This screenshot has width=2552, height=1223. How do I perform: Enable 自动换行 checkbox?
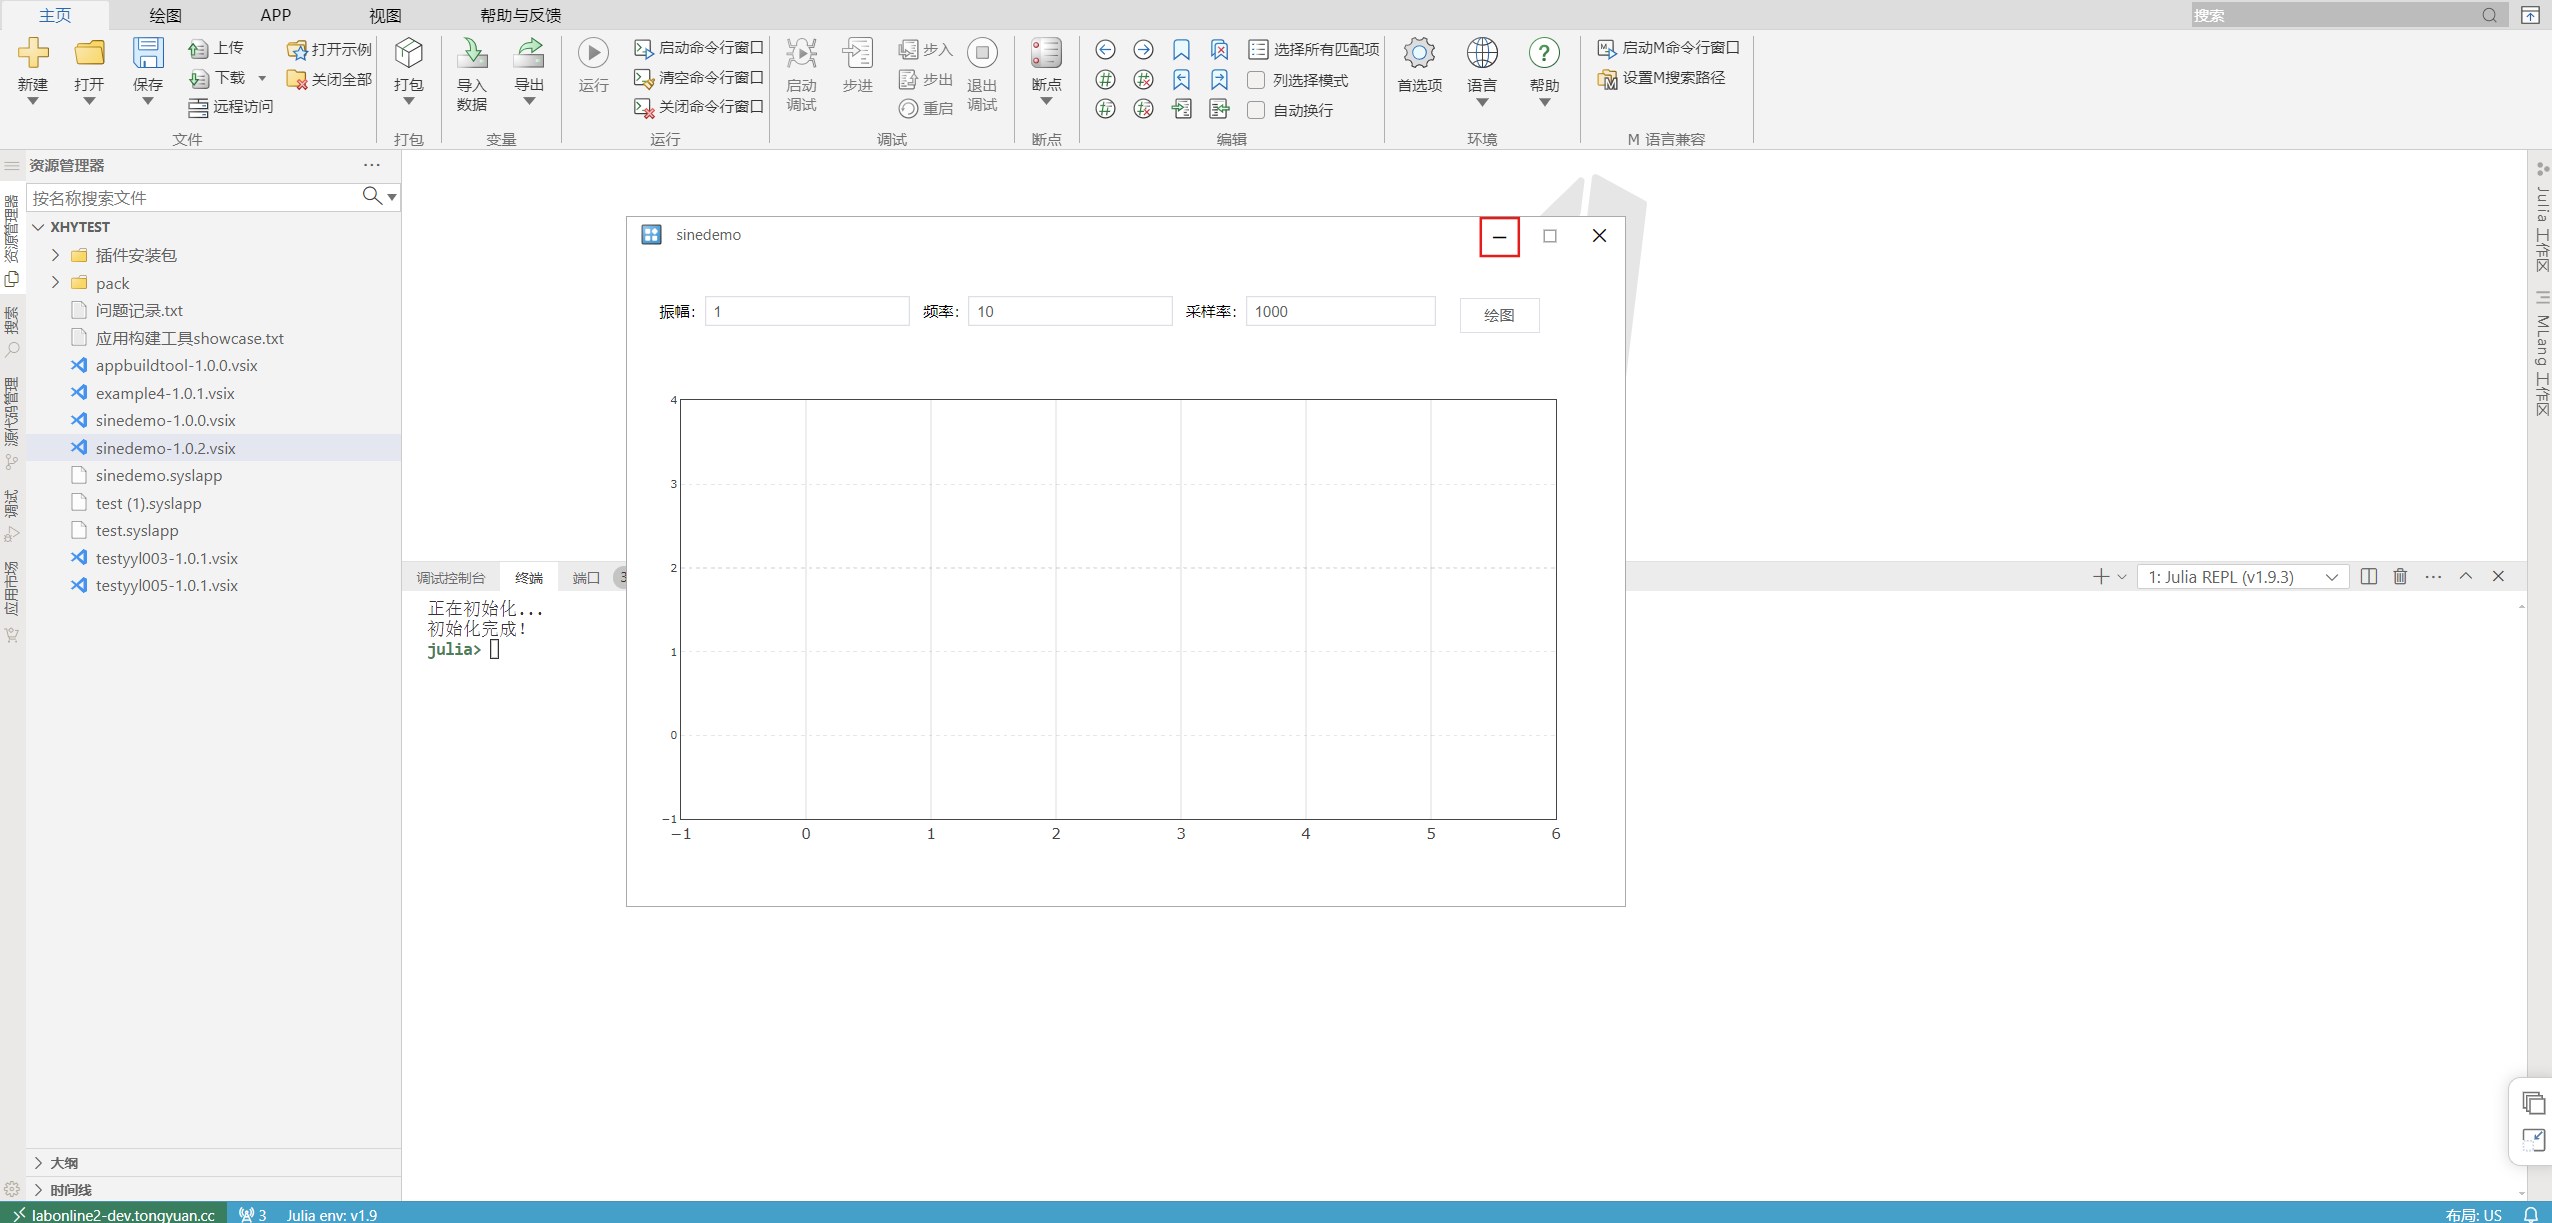click(1257, 110)
